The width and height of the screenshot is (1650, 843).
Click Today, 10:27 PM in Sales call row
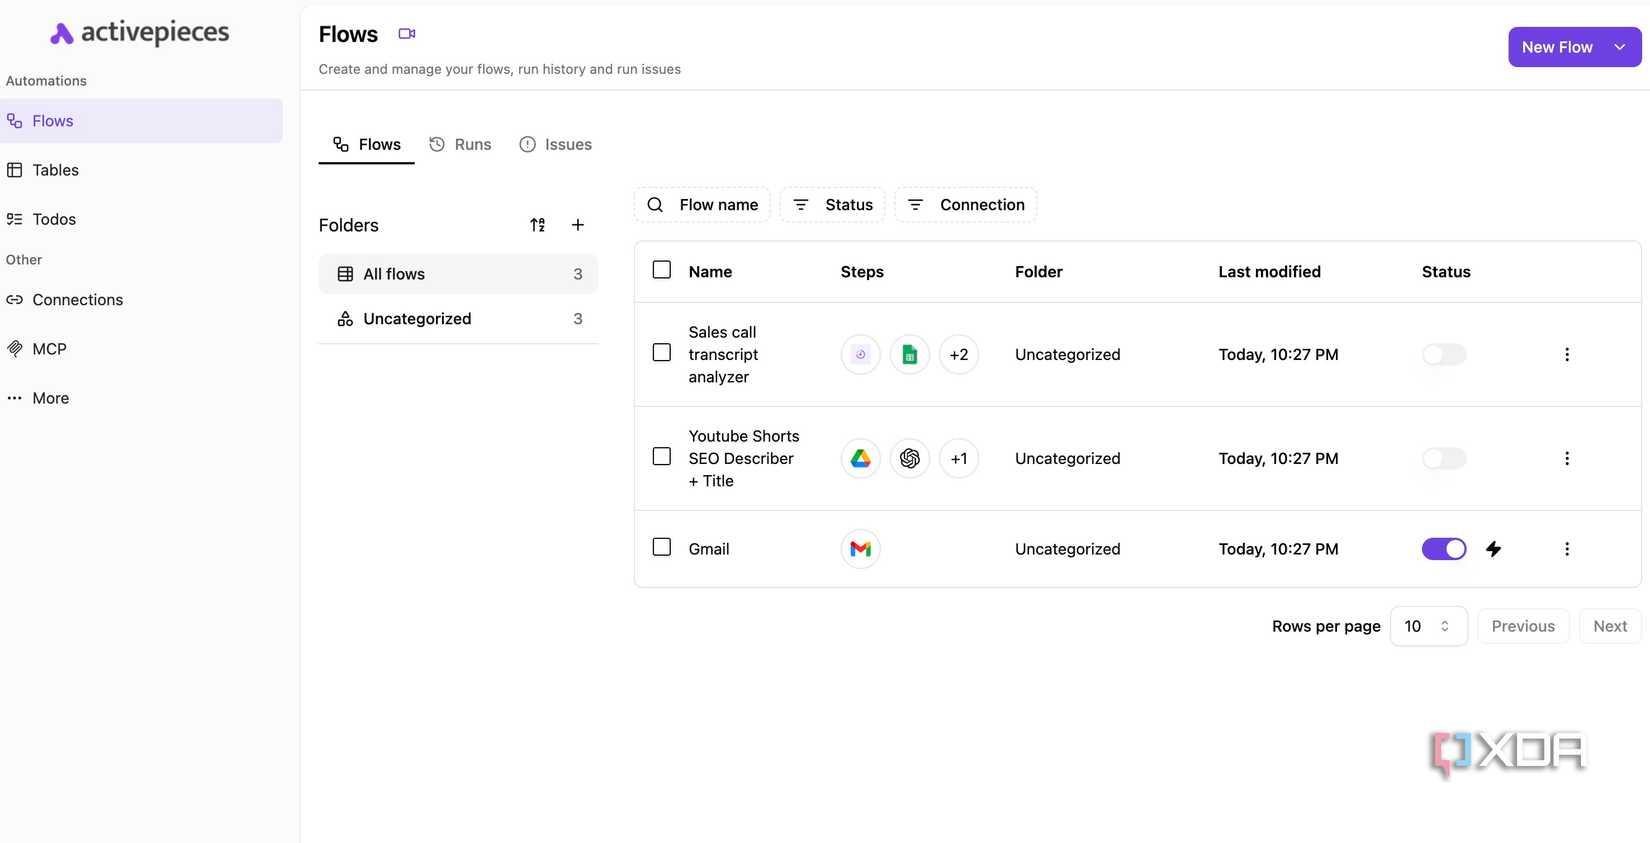(1278, 354)
